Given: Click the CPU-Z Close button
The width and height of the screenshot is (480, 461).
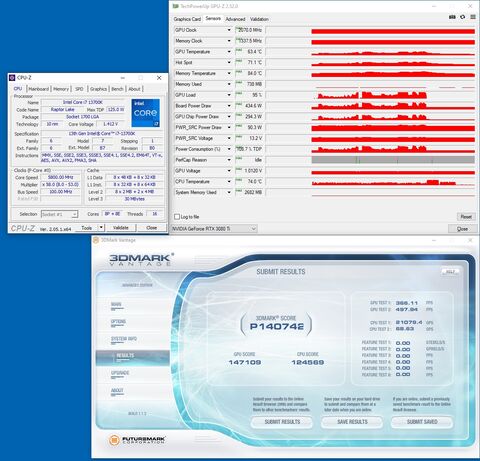Looking at the screenshot, I should click(x=152, y=228).
